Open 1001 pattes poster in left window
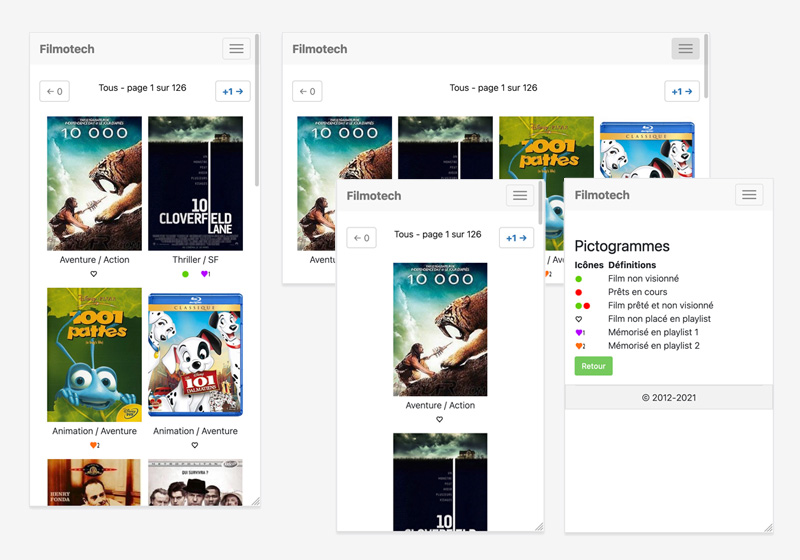The height and width of the screenshot is (560, 800). coord(94,355)
